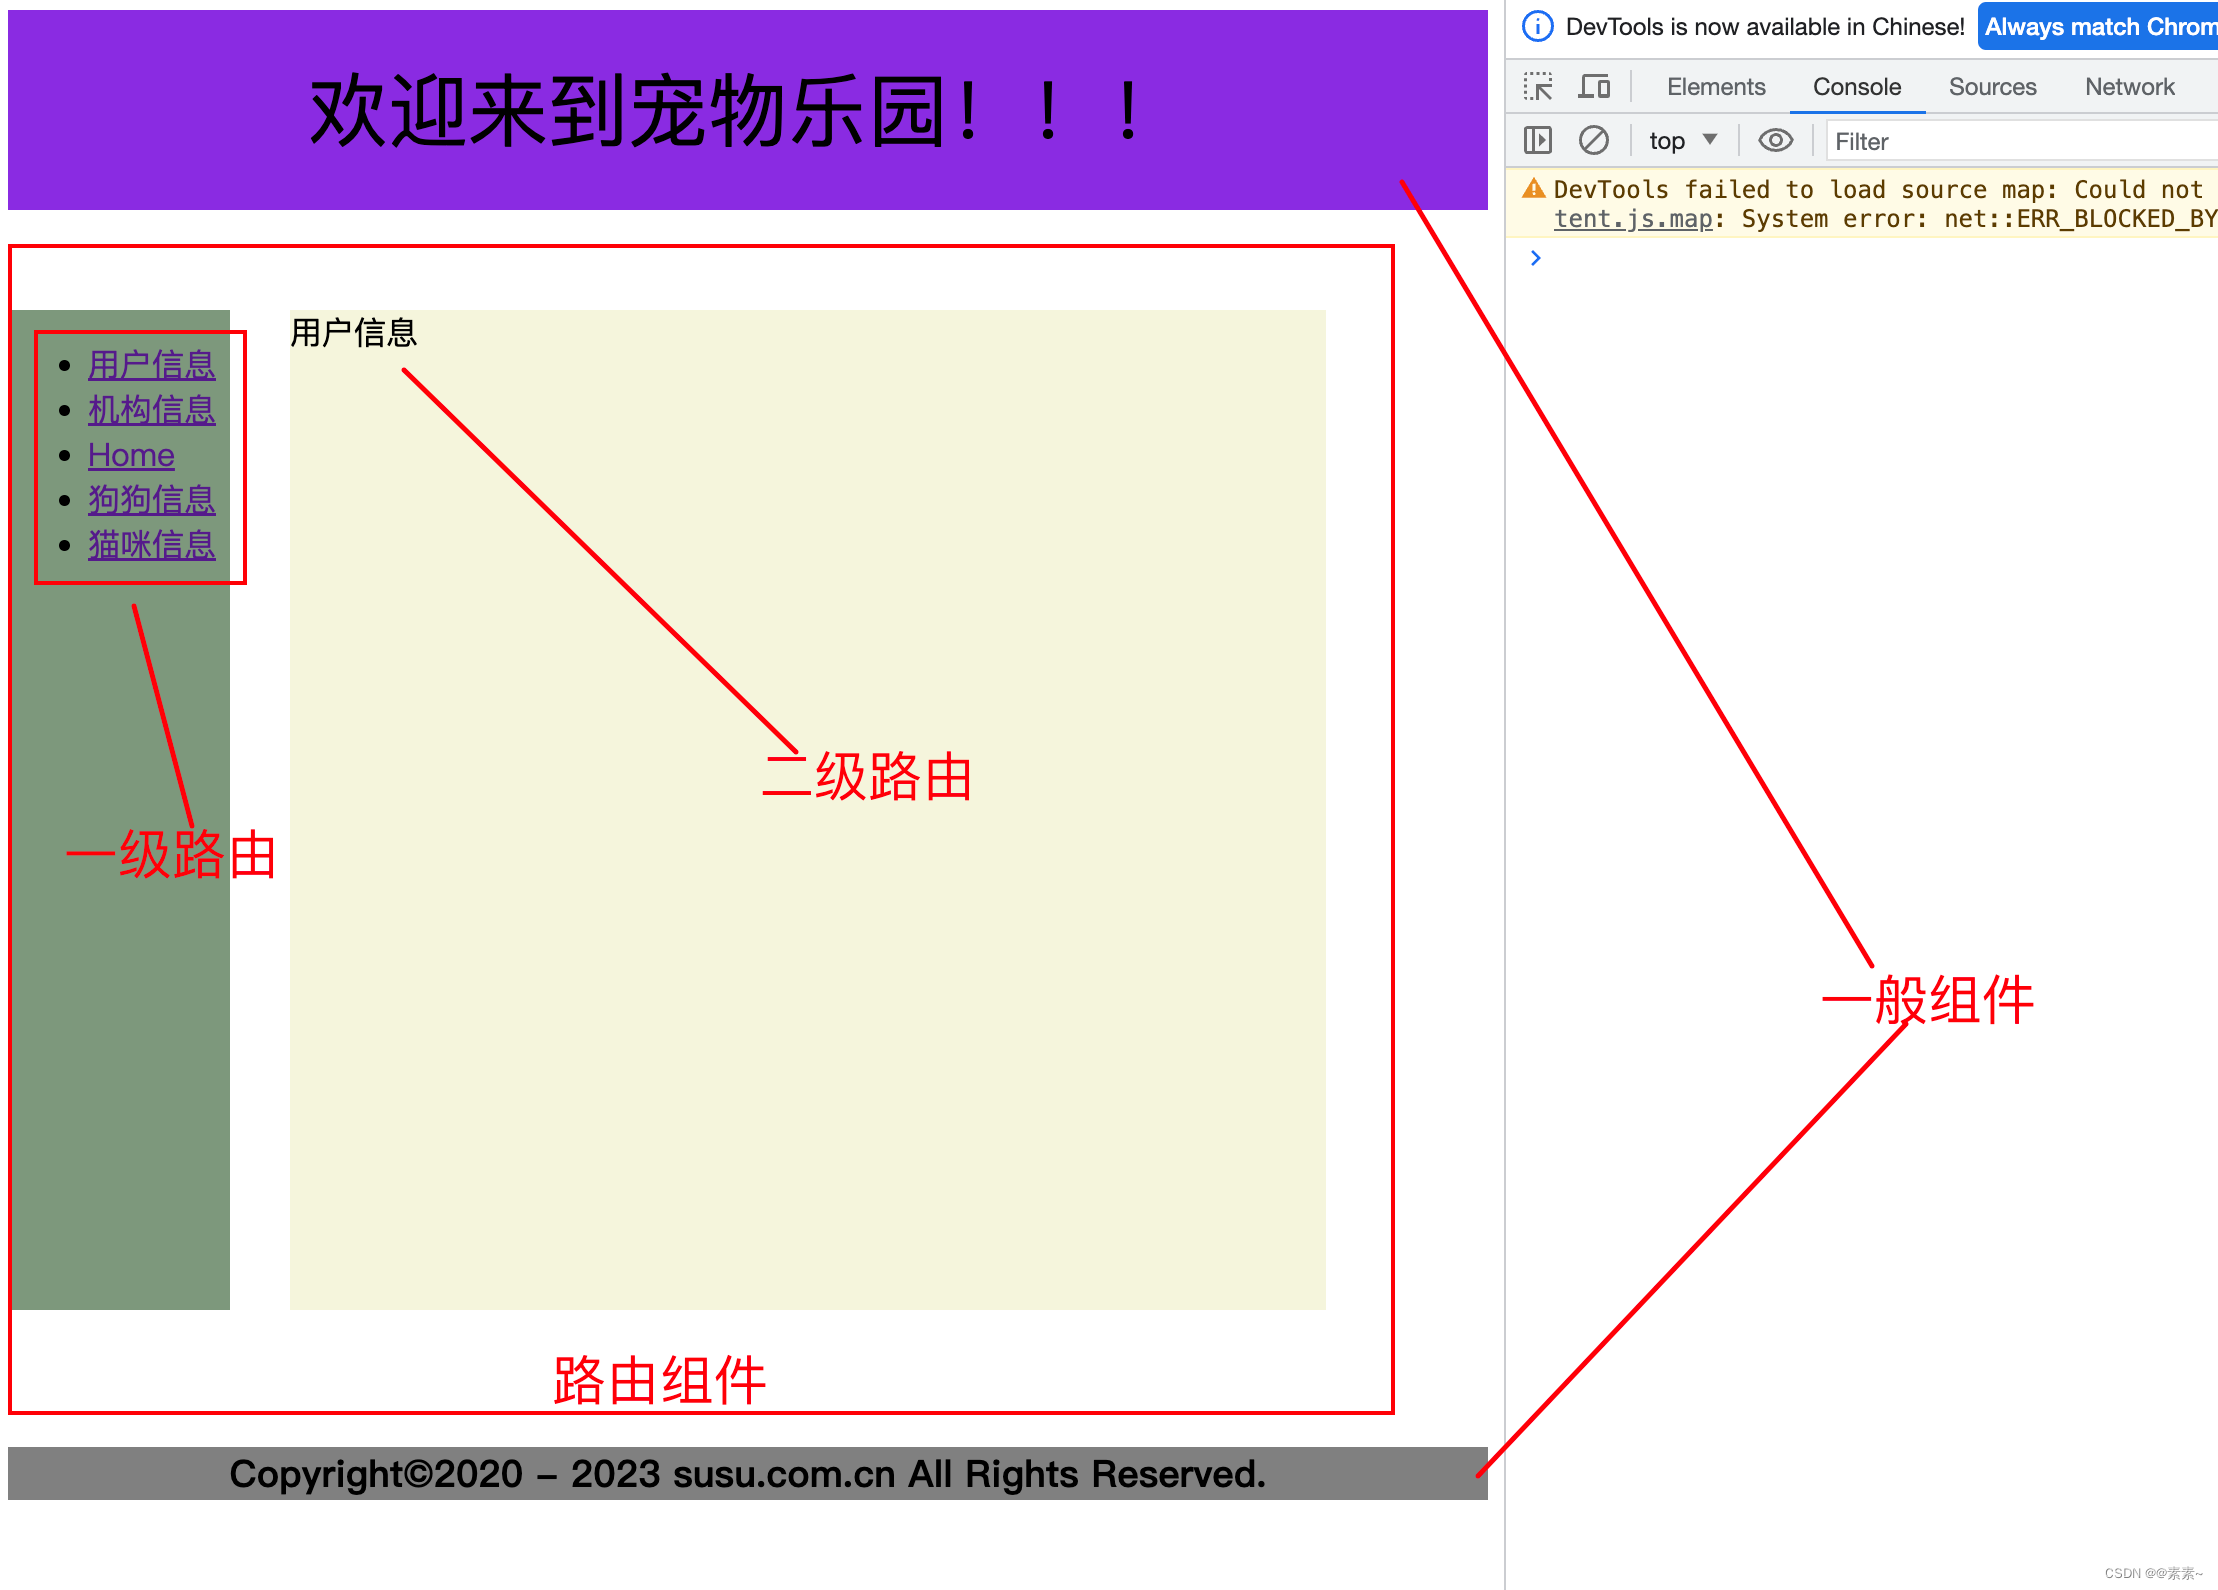
Task: Clear the console messages
Action: tap(1595, 140)
